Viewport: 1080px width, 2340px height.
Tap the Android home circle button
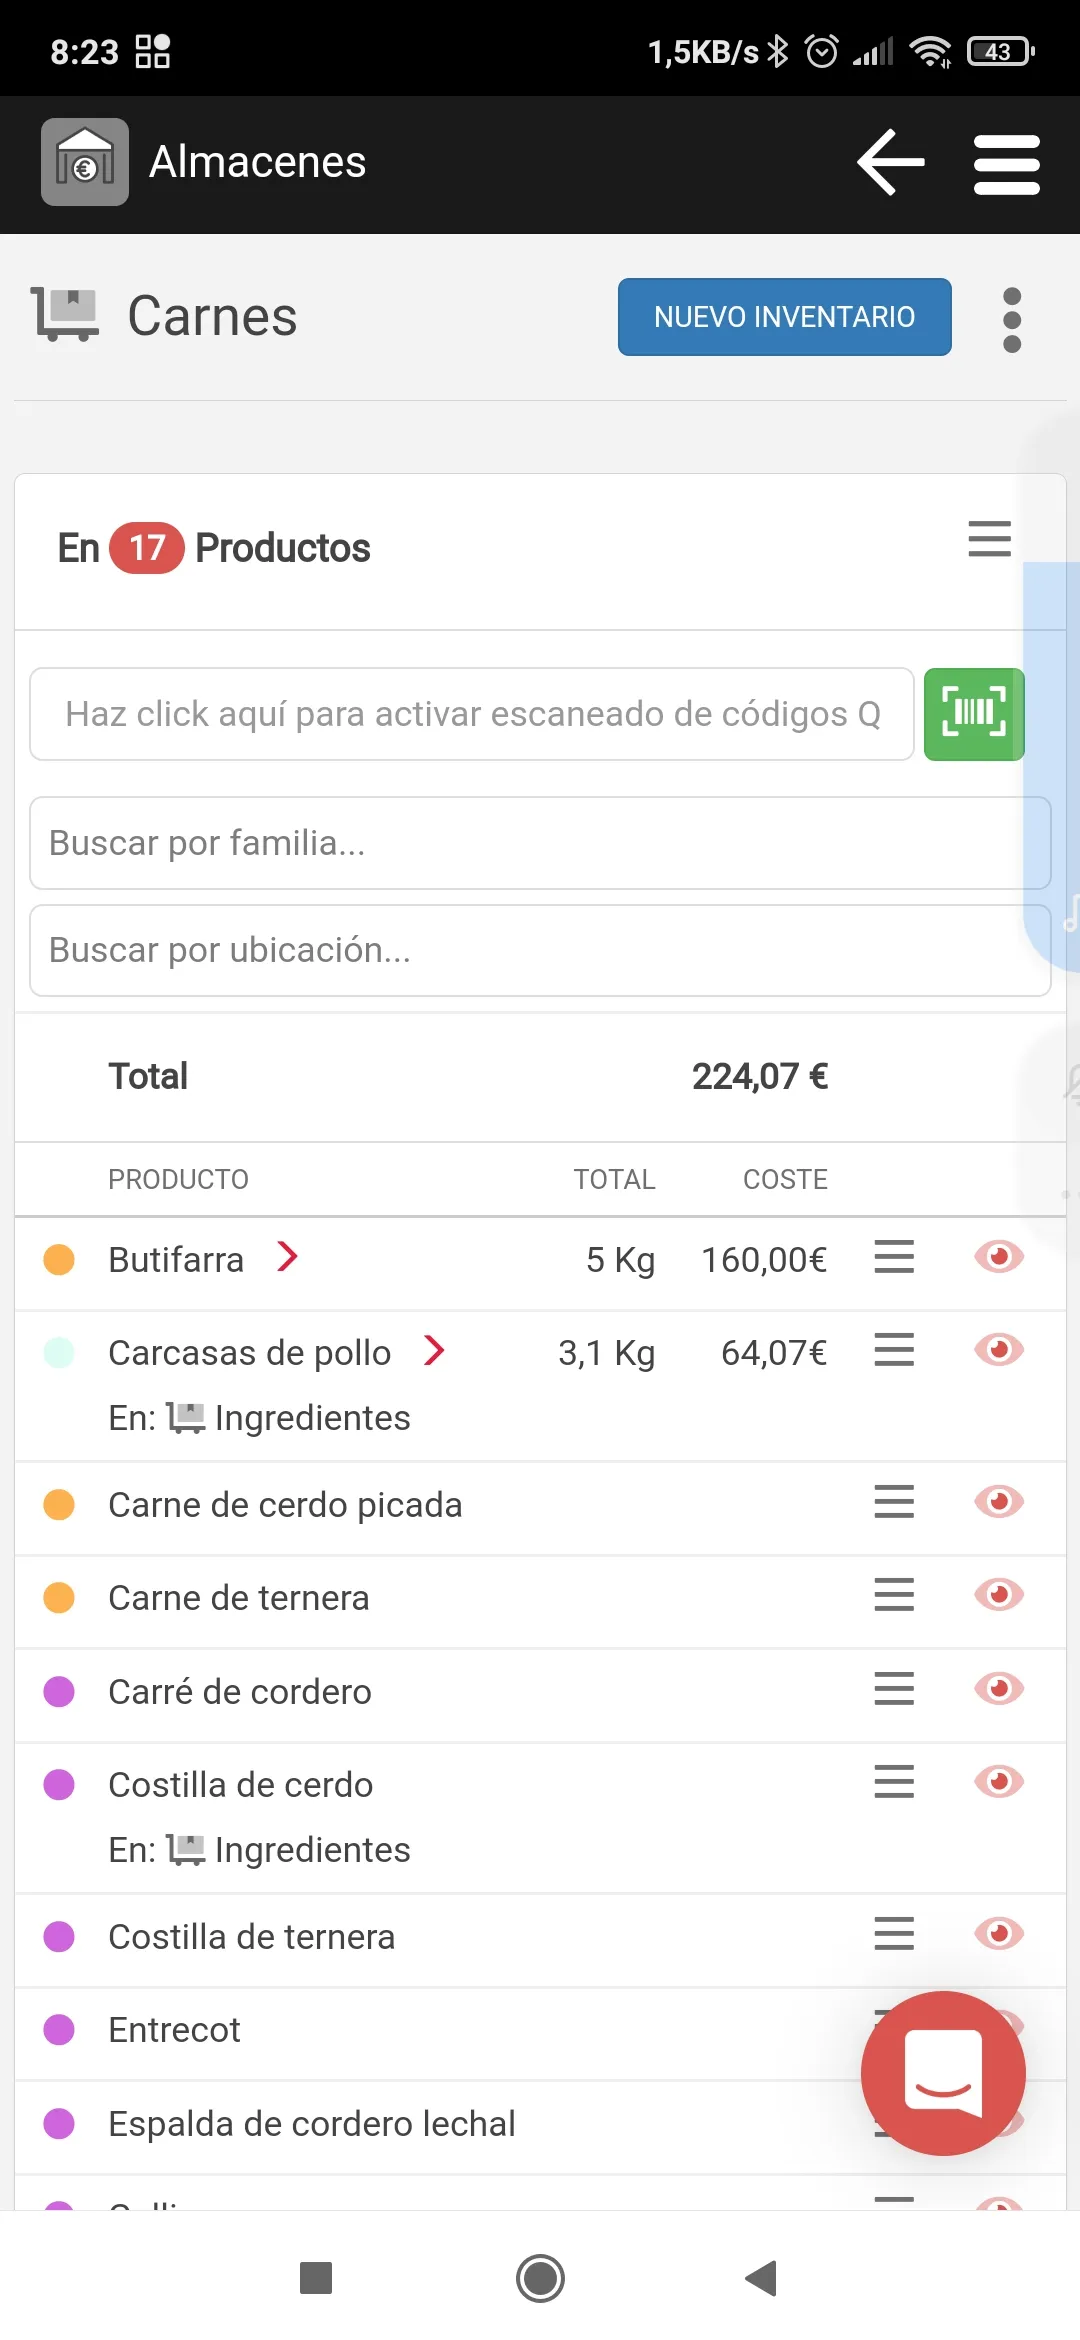[540, 2278]
